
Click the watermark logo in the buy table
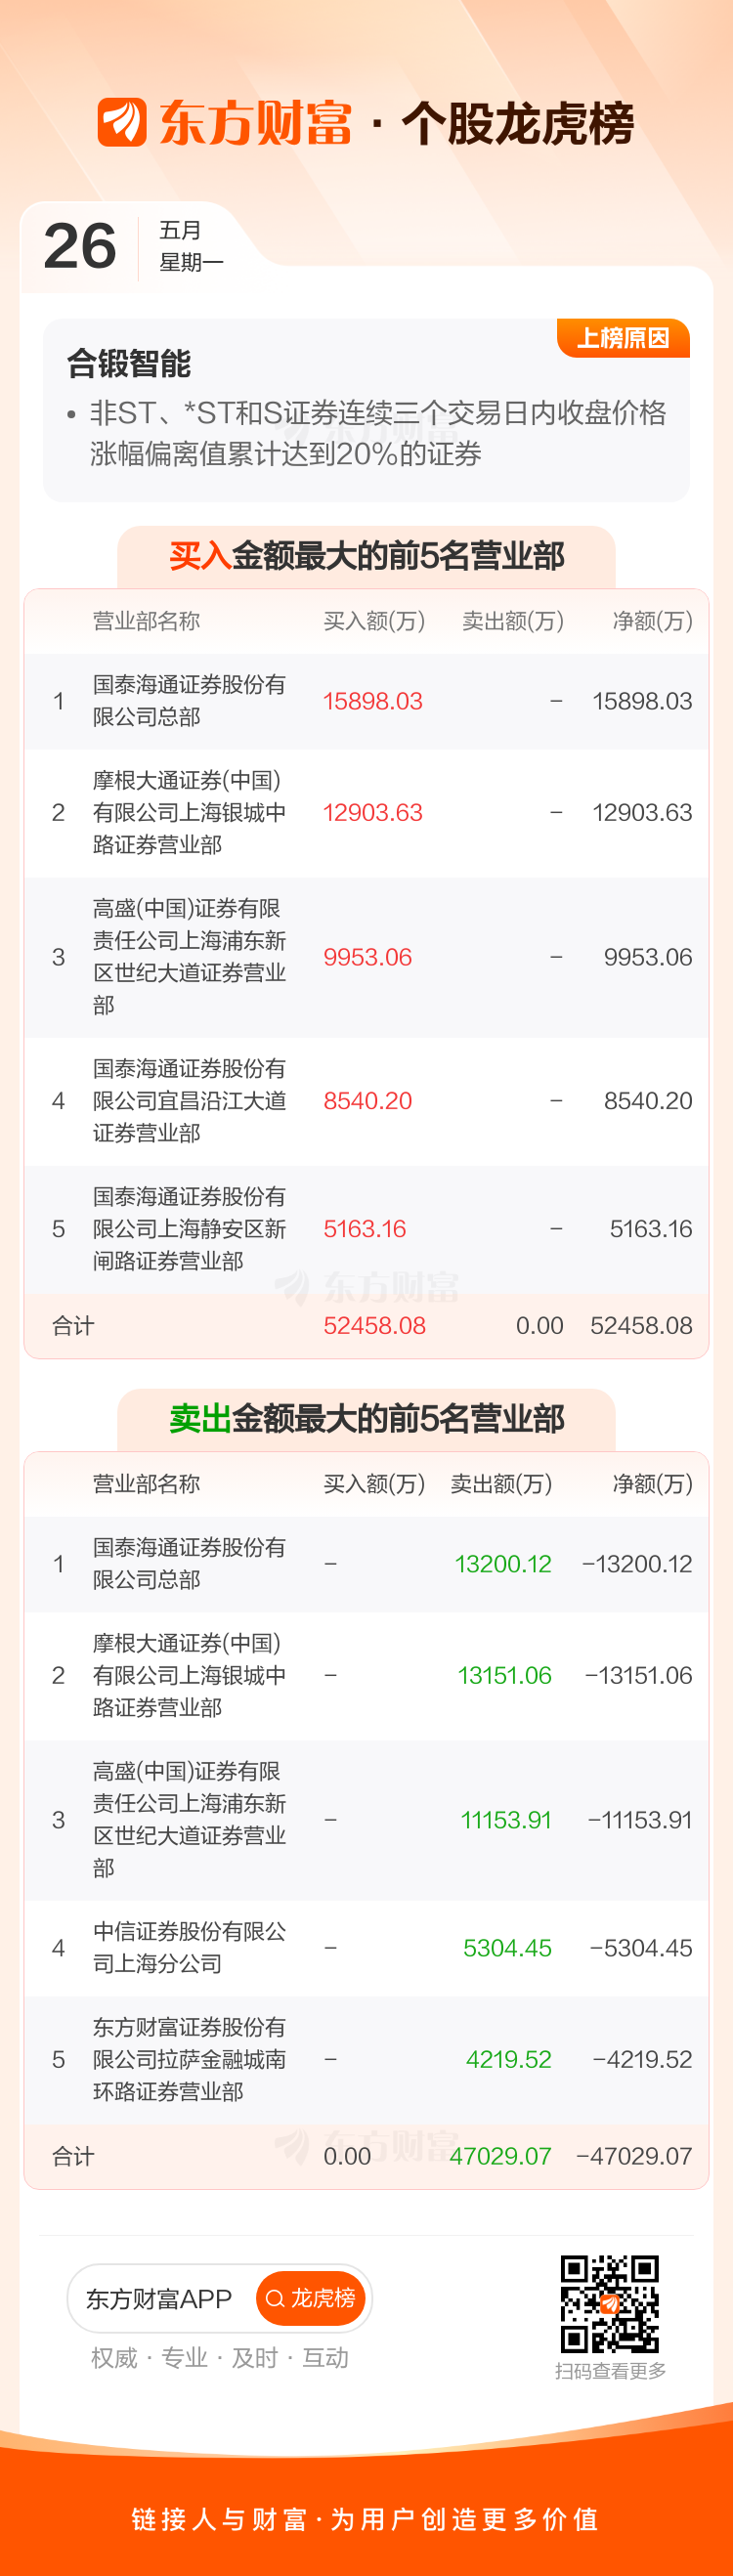click(x=293, y=1287)
